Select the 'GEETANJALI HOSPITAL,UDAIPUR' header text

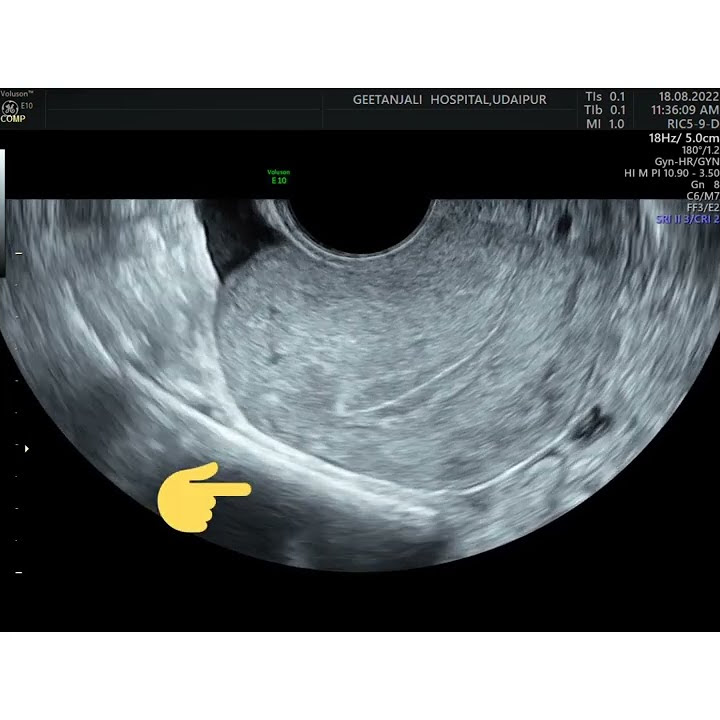coord(450,100)
